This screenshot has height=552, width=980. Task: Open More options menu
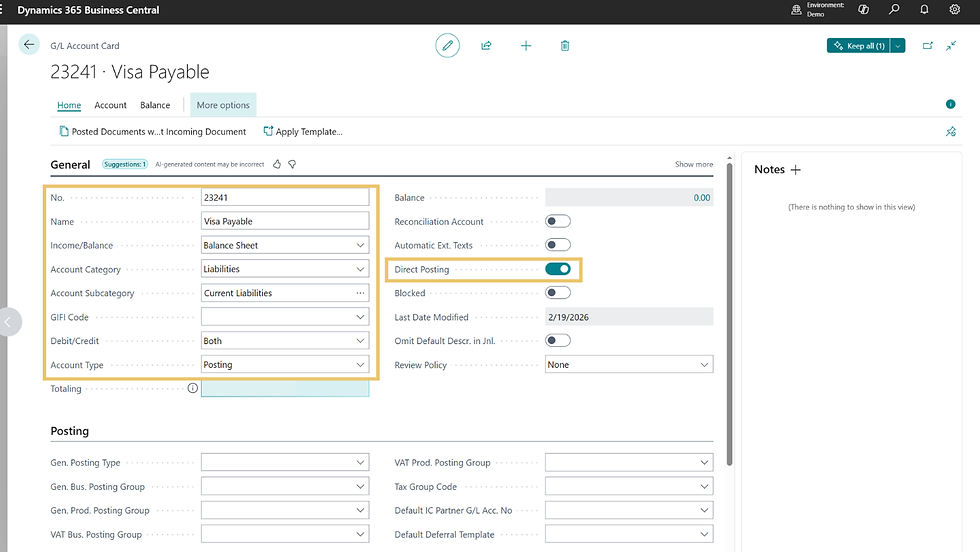[x=223, y=105]
